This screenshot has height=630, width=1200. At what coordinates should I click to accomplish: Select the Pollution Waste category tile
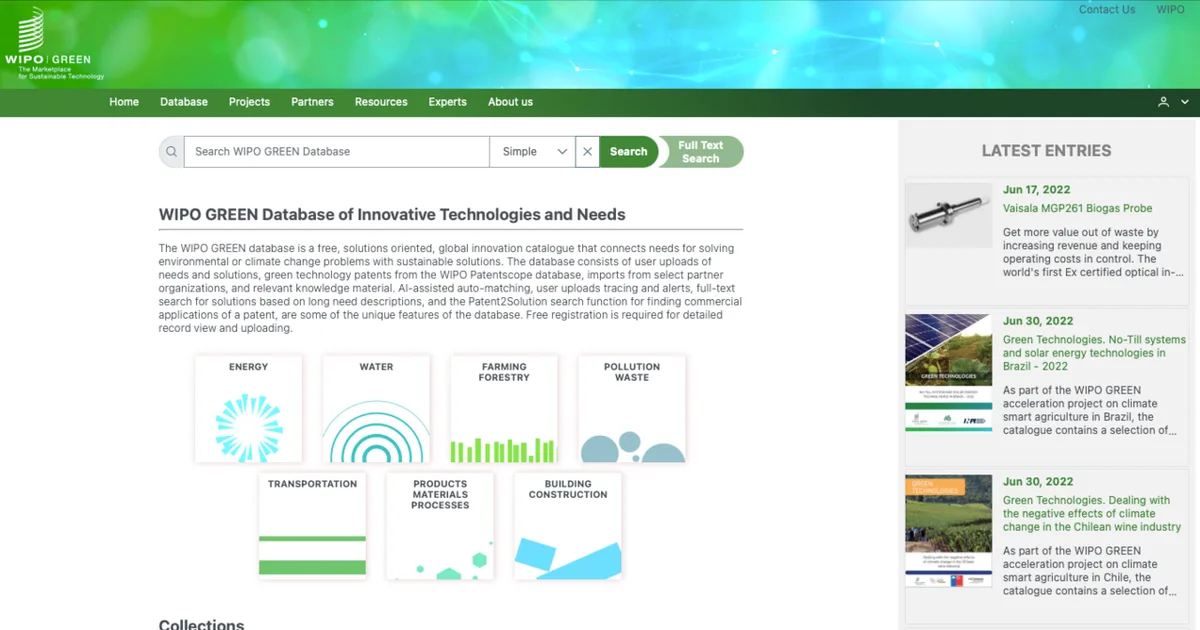pos(632,409)
